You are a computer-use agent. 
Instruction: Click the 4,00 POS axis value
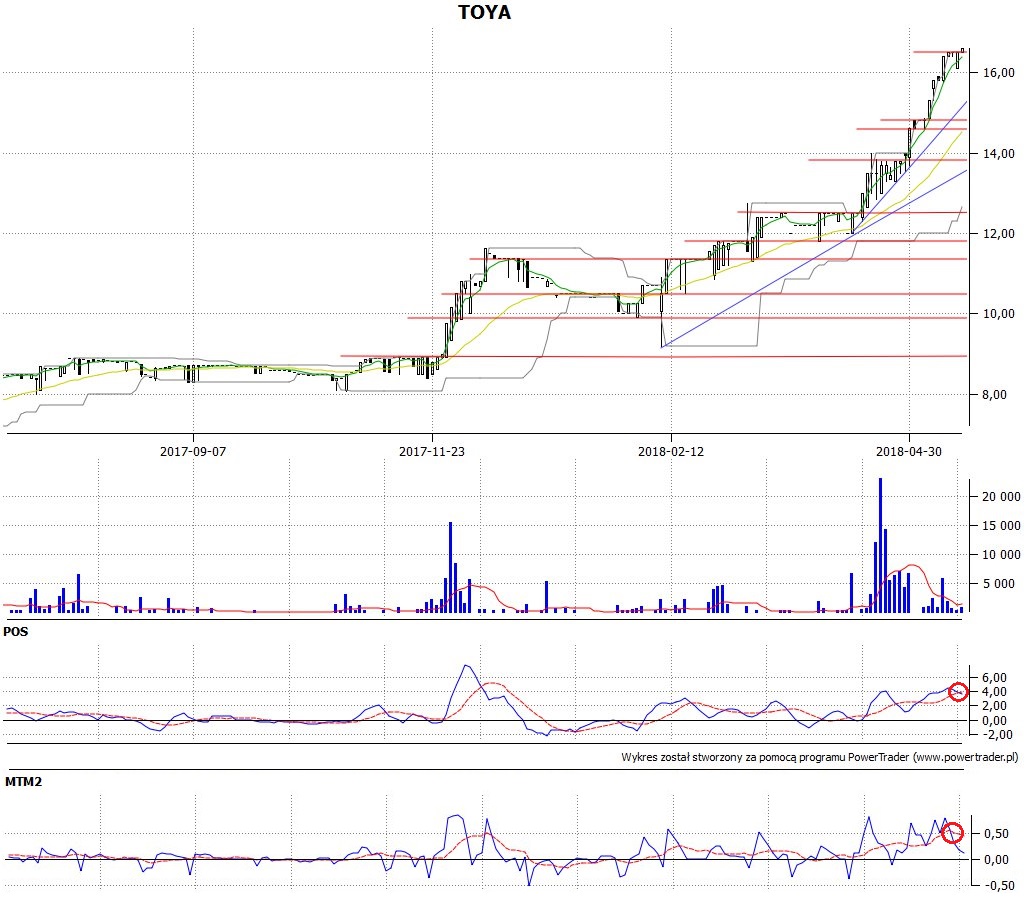[x=994, y=691]
